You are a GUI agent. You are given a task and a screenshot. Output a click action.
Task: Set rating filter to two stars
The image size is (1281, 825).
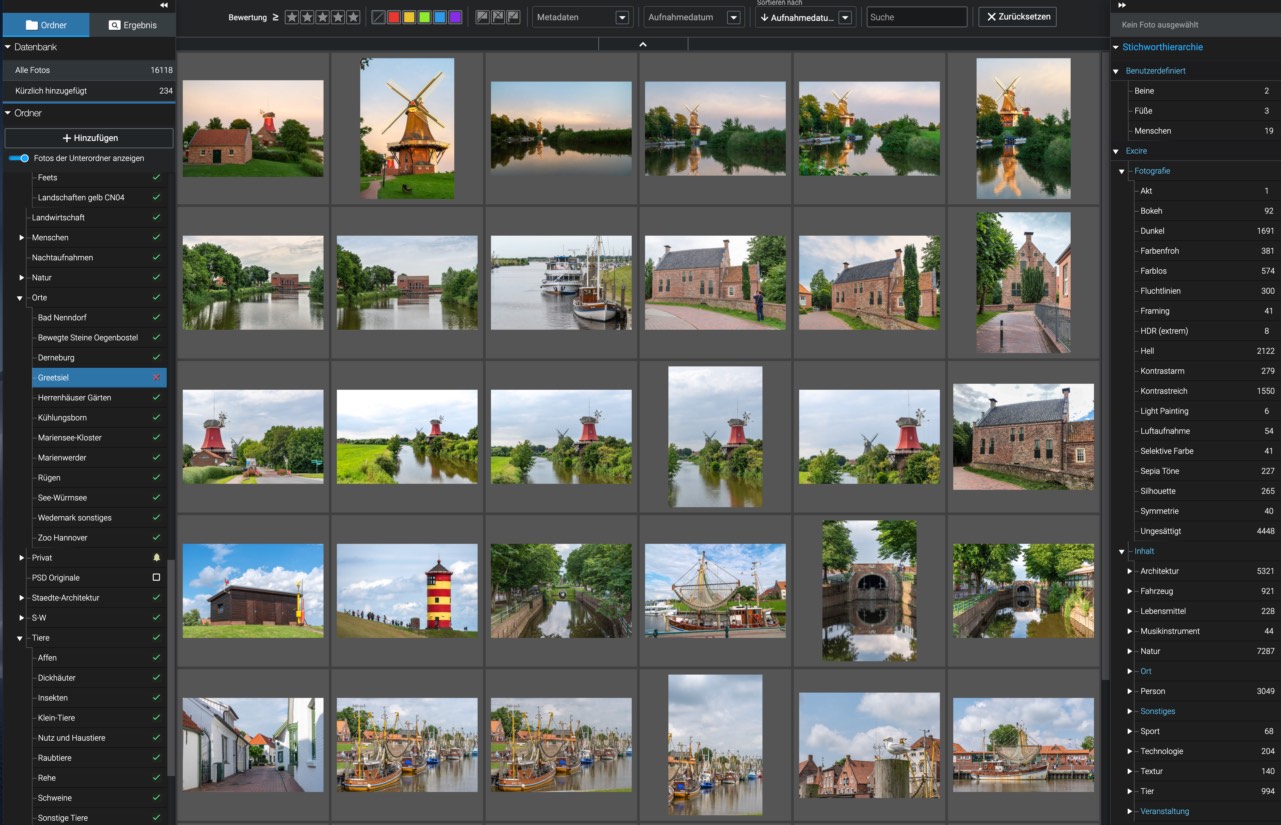pyautogui.click(x=307, y=17)
